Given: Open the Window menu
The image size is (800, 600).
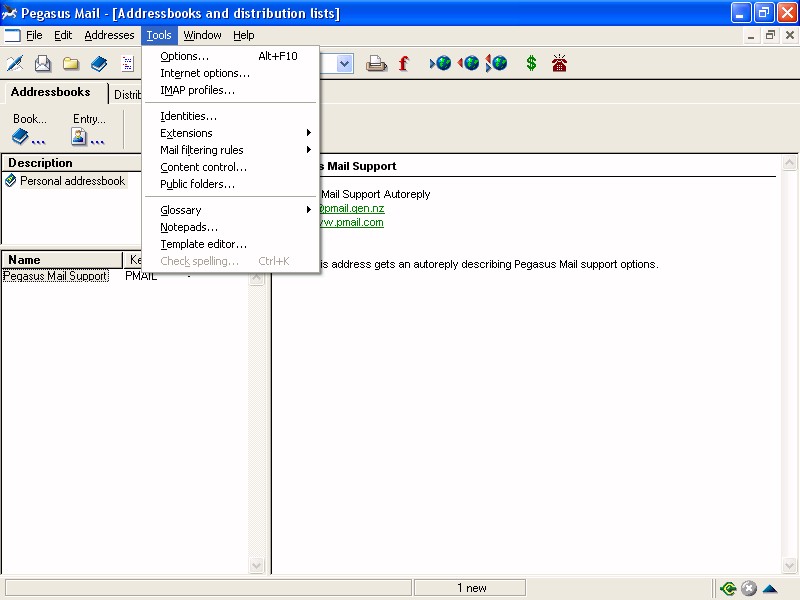Looking at the screenshot, I should coord(202,35).
